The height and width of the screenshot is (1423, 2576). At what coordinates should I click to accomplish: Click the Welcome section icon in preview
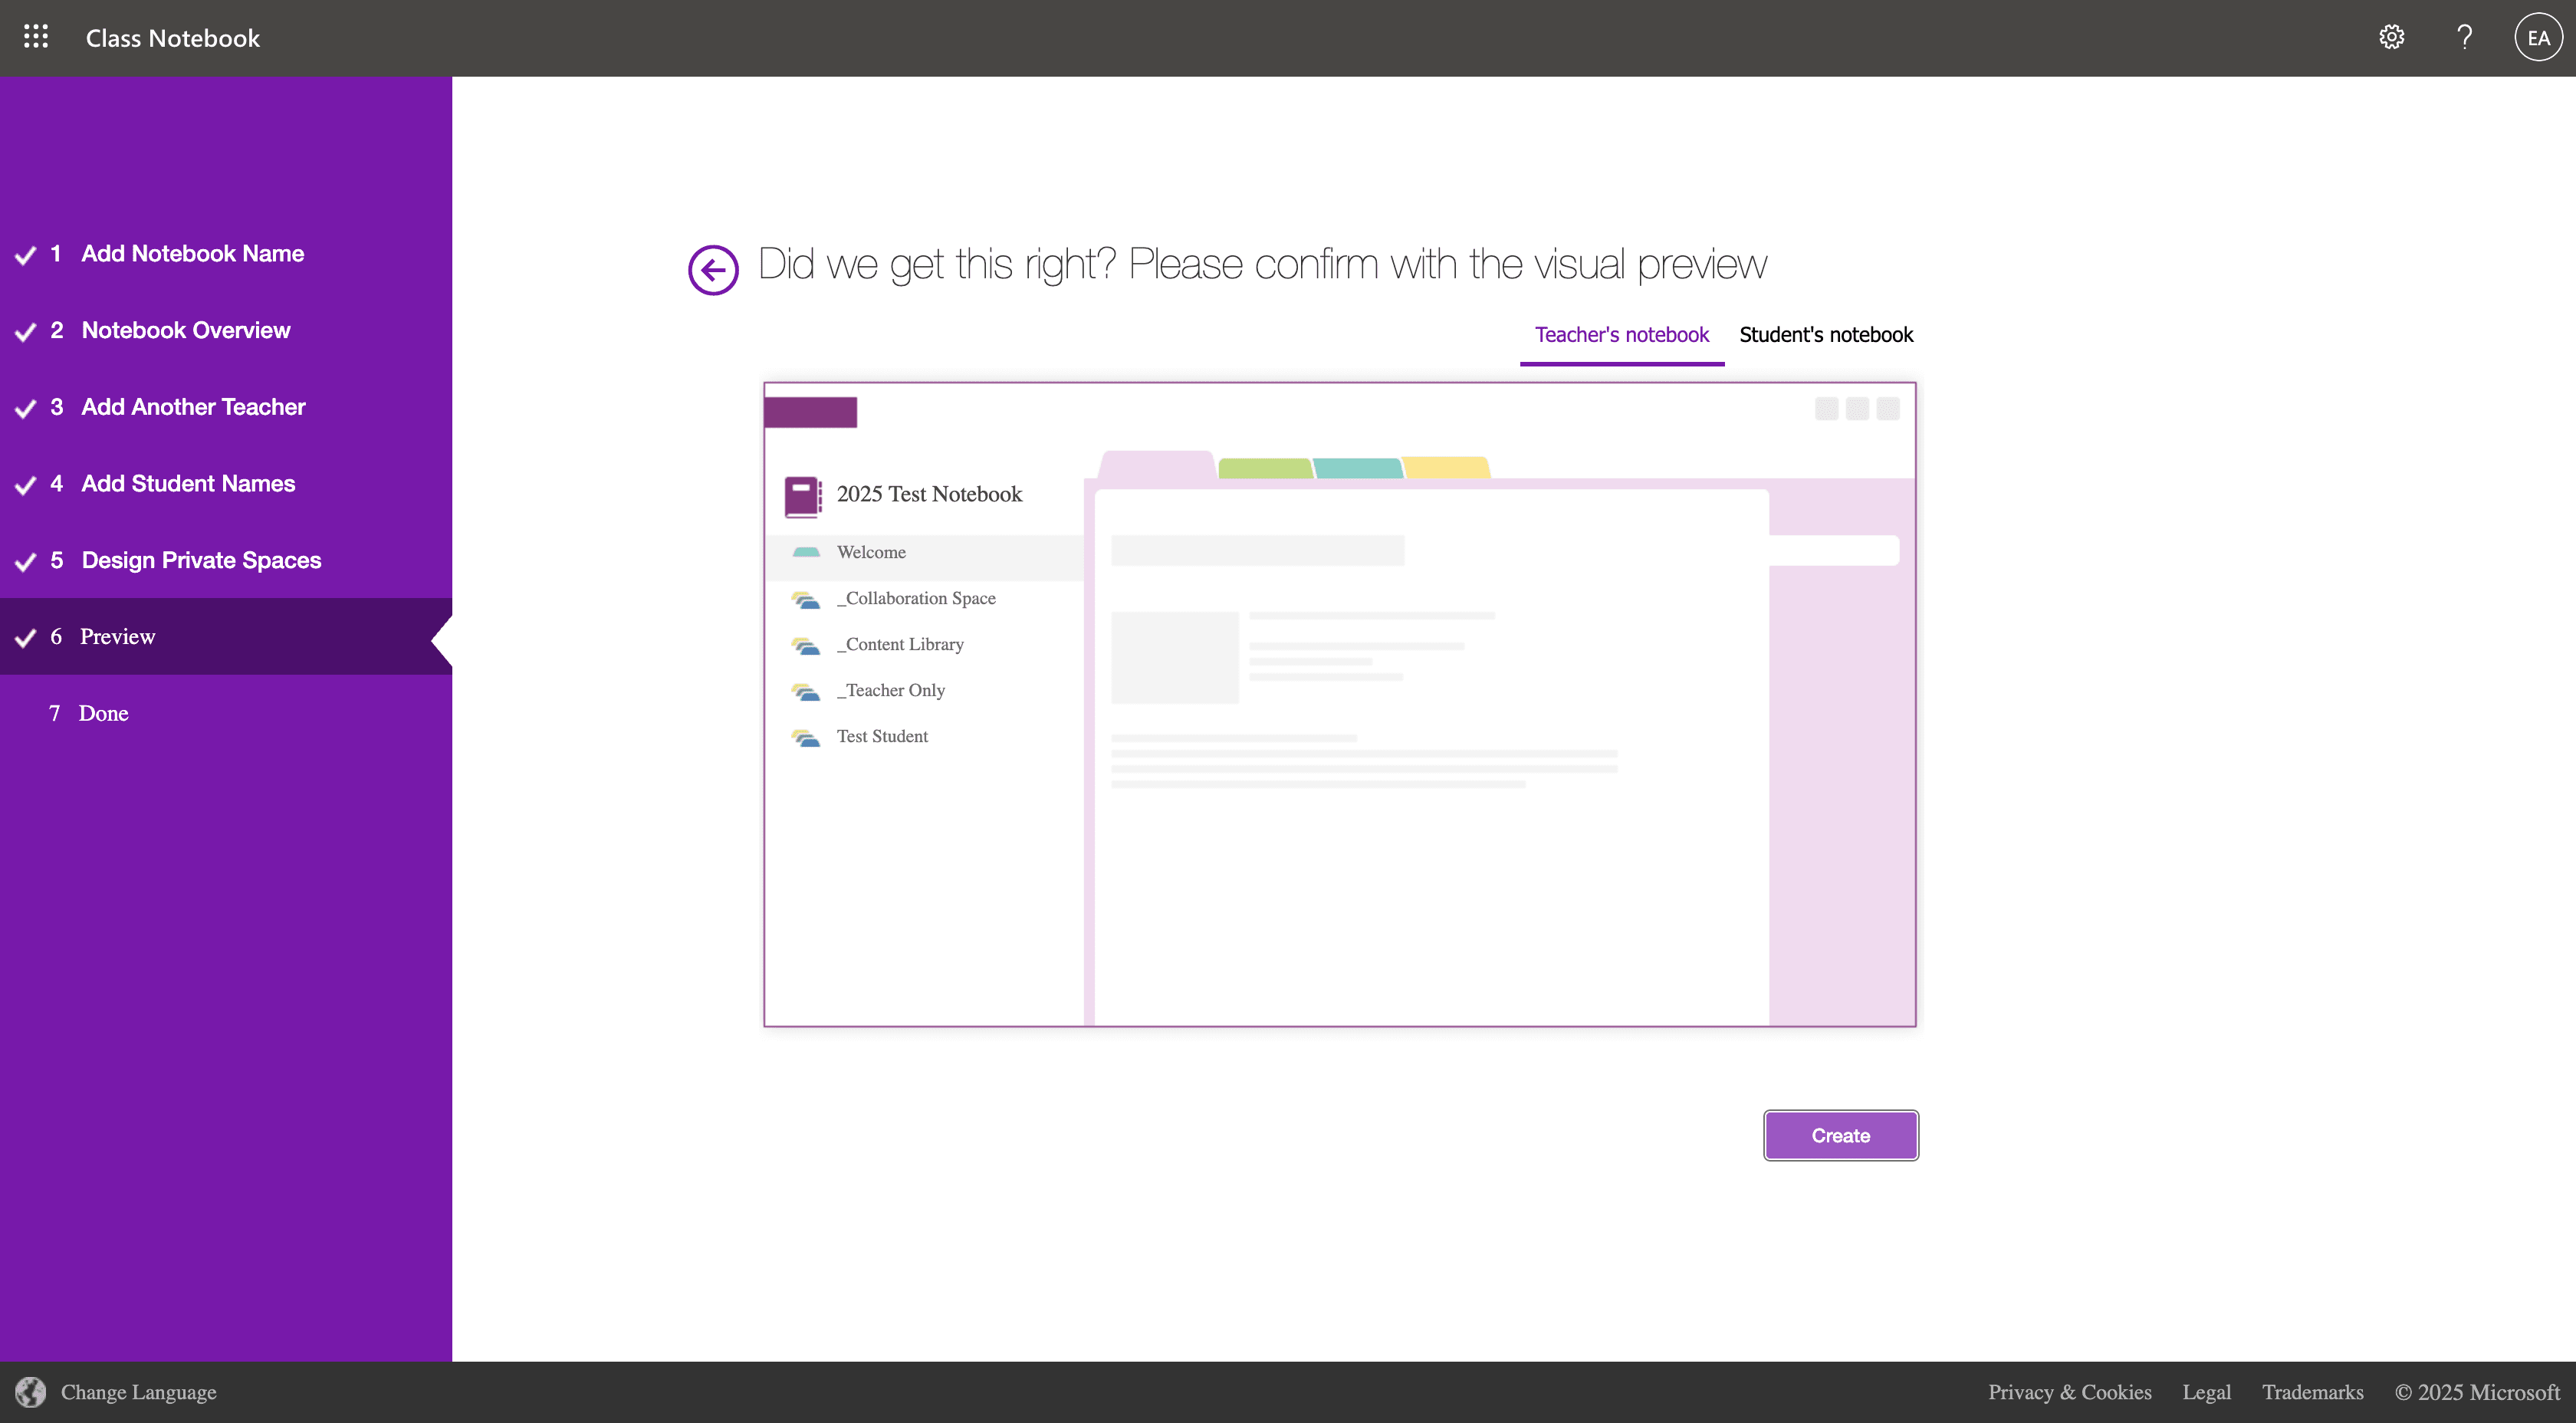point(806,552)
